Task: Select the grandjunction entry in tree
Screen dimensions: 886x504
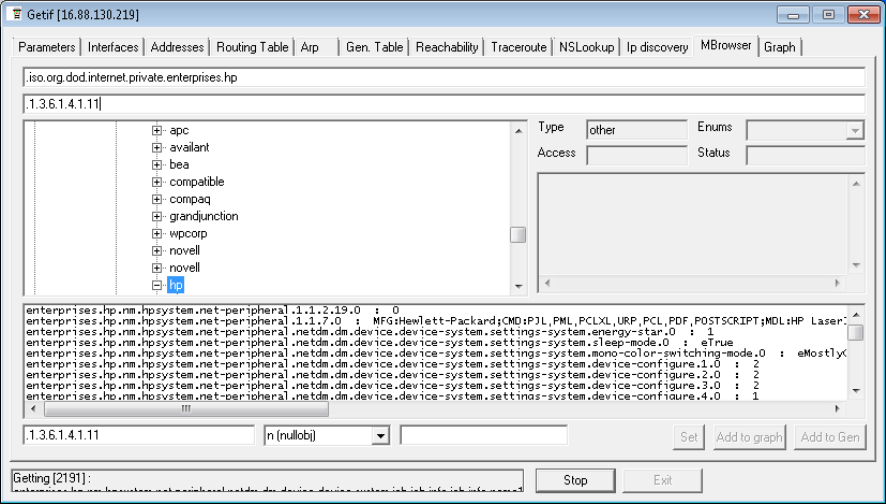Action: click(x=204, y=216)
